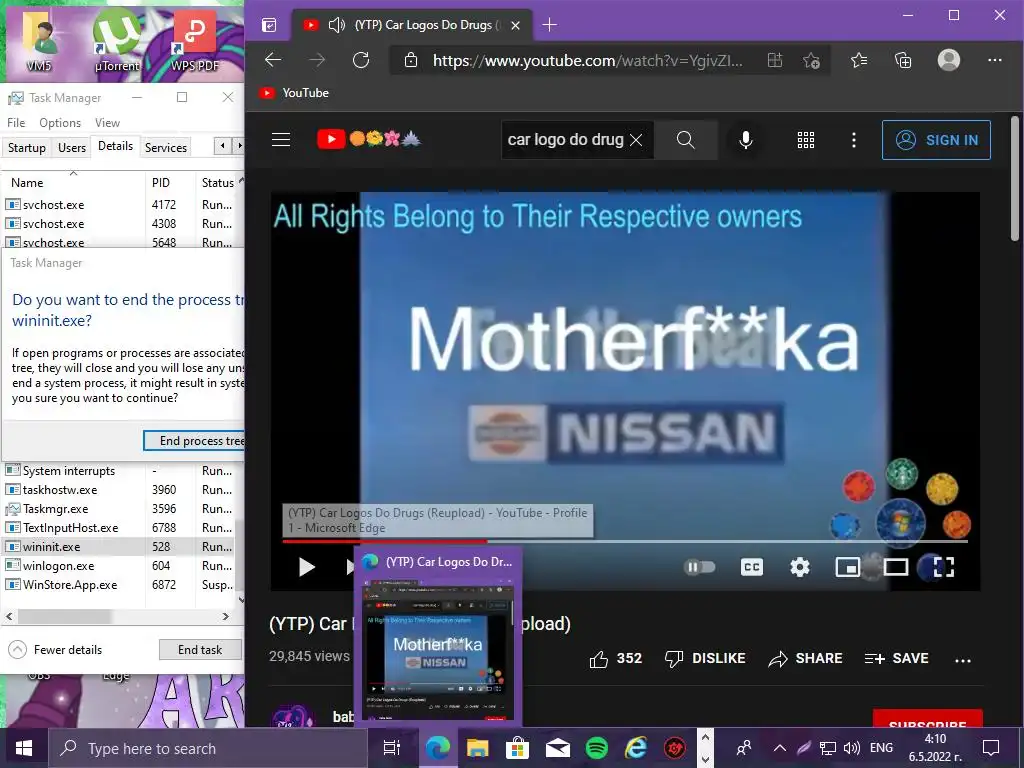Viewport: 1024px width, 768px height.
Task: Switch player to theater mode
Action: pos(895,567)
